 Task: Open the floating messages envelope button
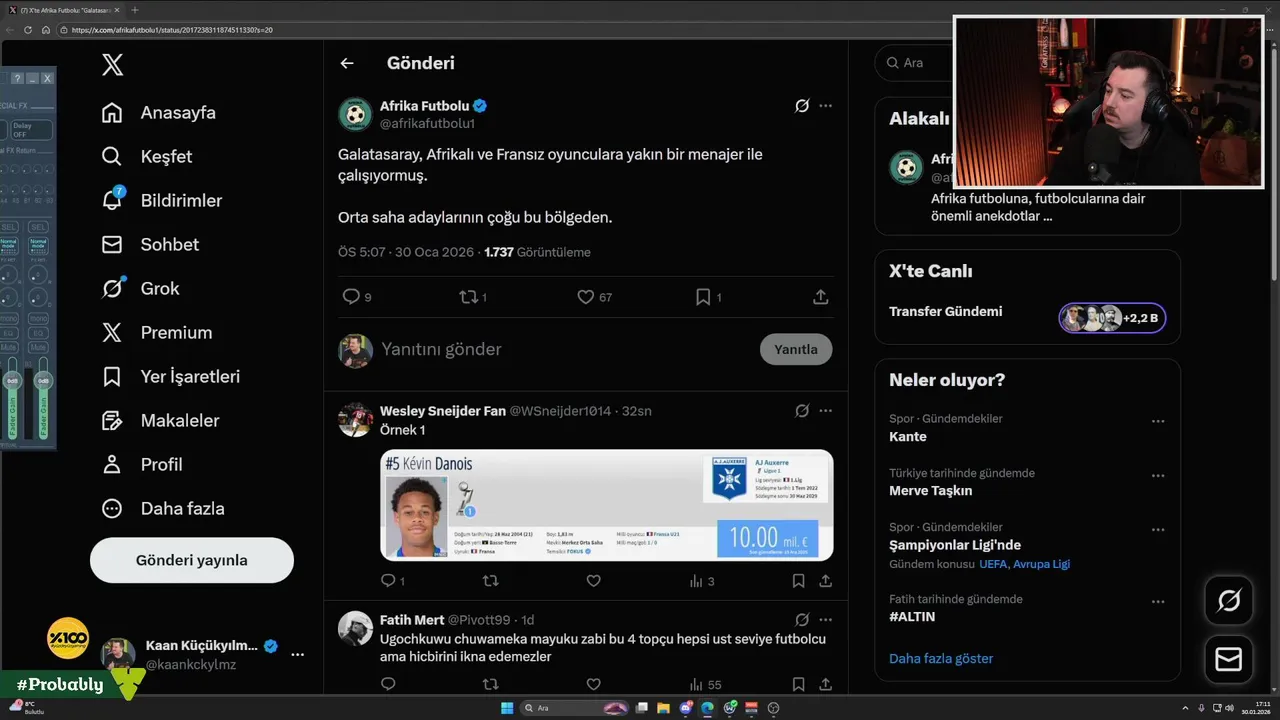point(1228,659)
